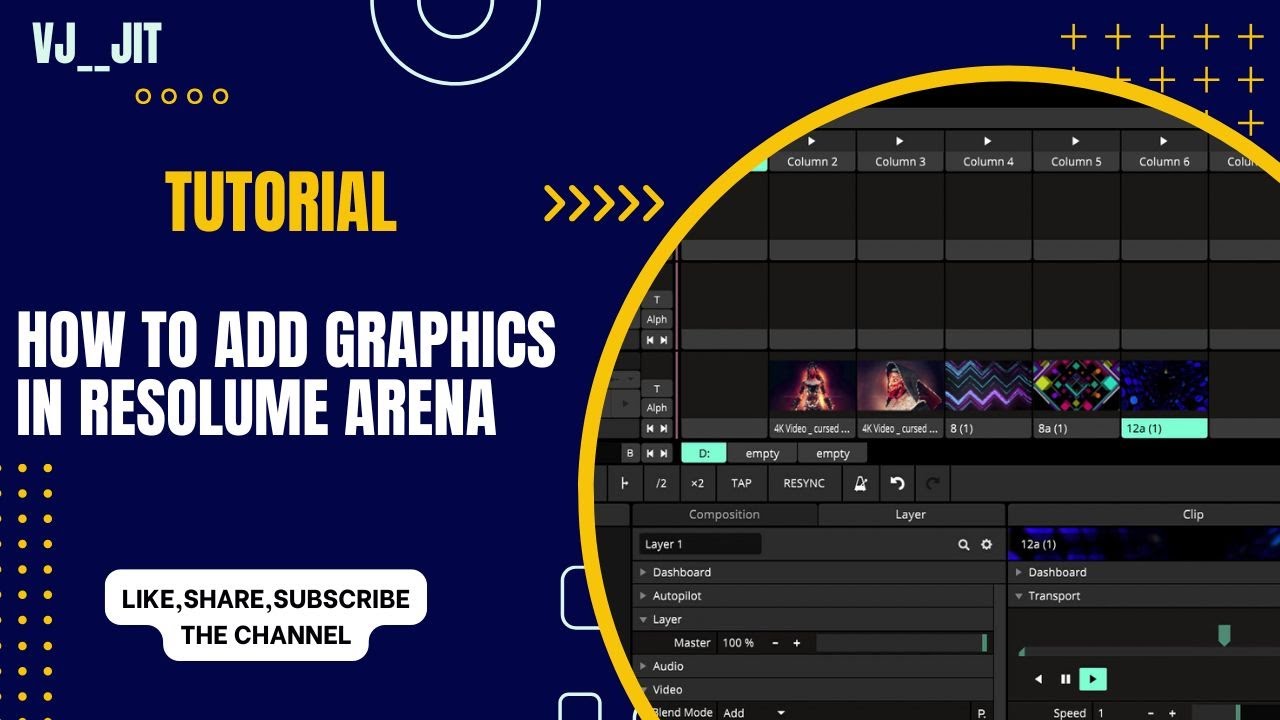Switch to the Layer tab

(910, 515)
